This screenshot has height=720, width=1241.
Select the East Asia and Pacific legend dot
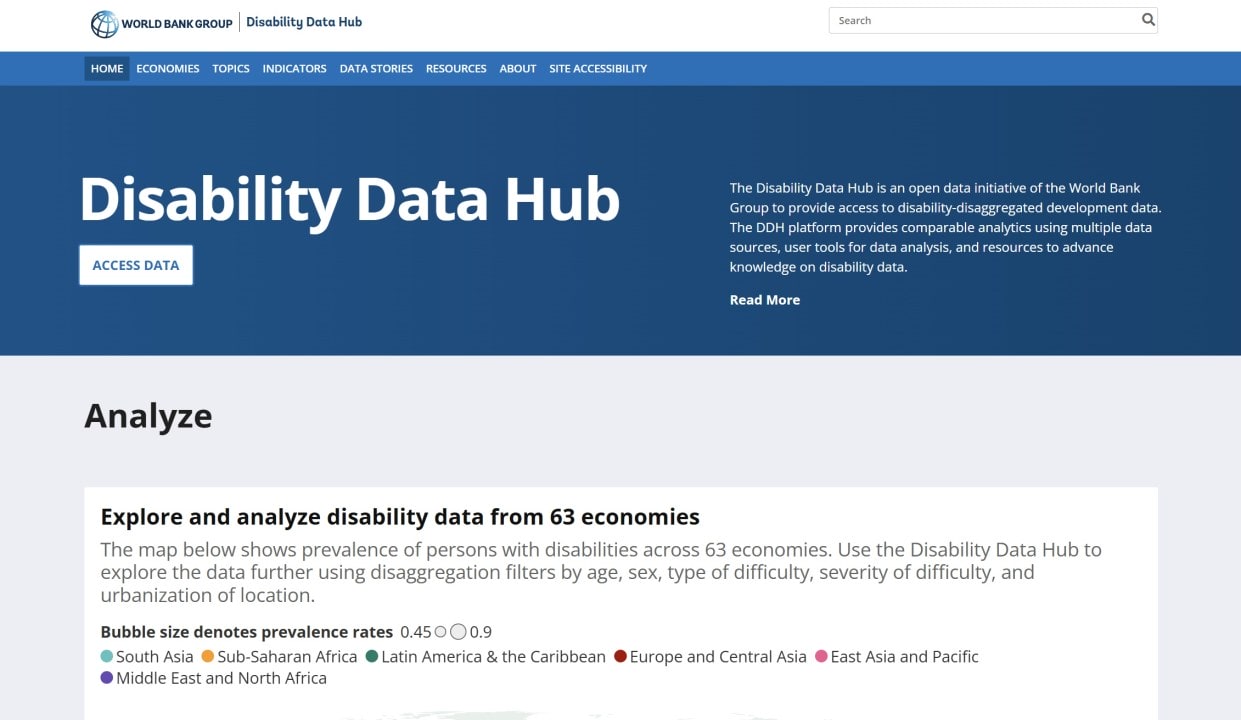coord(820,656)
